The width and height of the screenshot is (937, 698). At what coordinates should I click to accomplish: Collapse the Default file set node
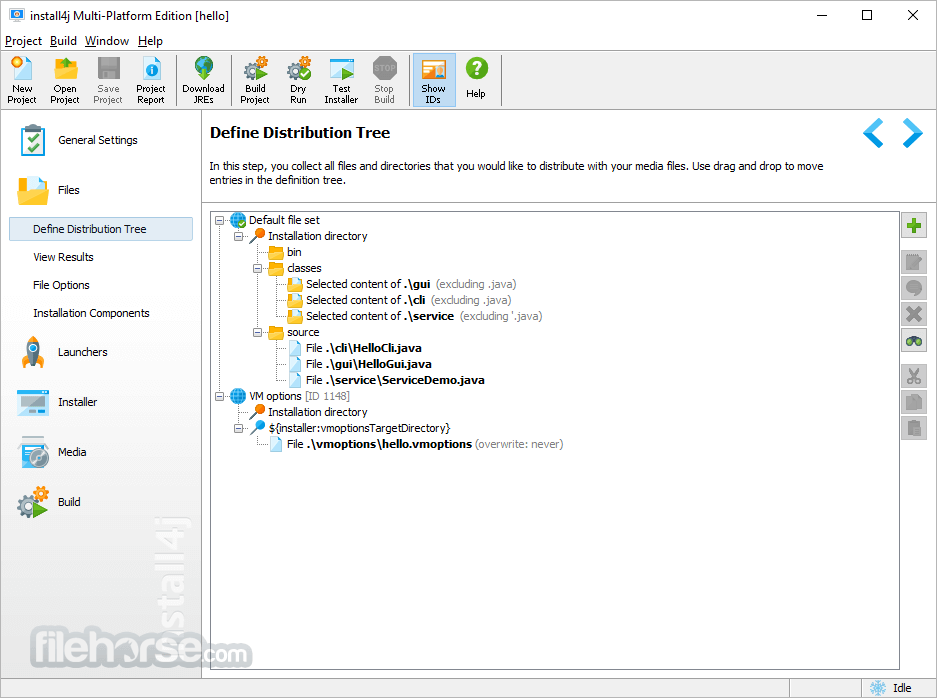(219, 221)
